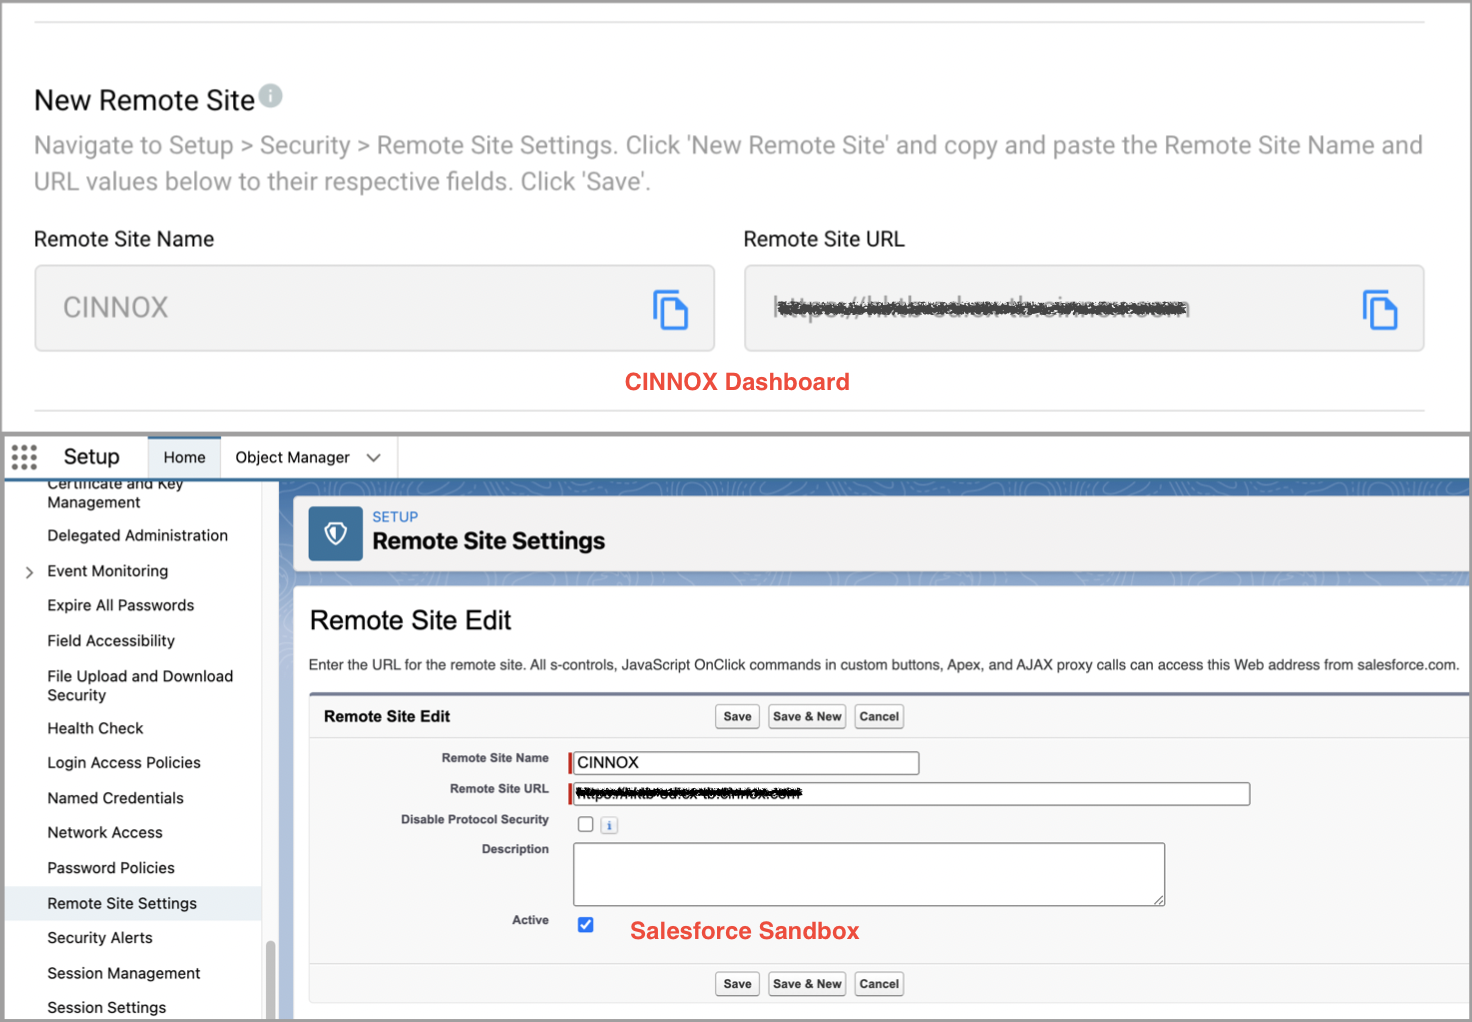The image size is (1472, 1022).
Task: Uncheck the Active checkbox
Action: click(586, 924)
